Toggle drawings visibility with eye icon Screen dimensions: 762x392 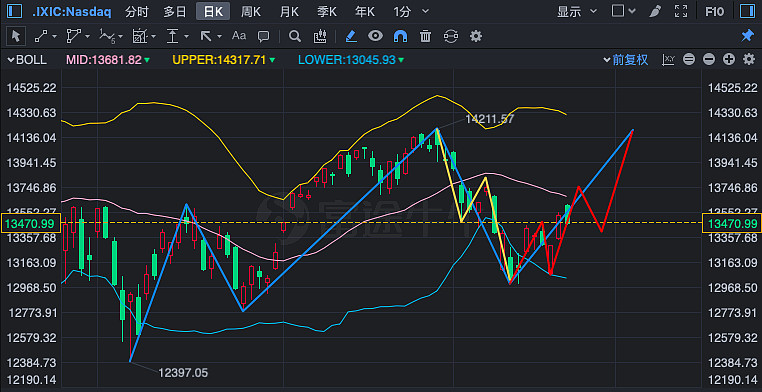(375, 36)
